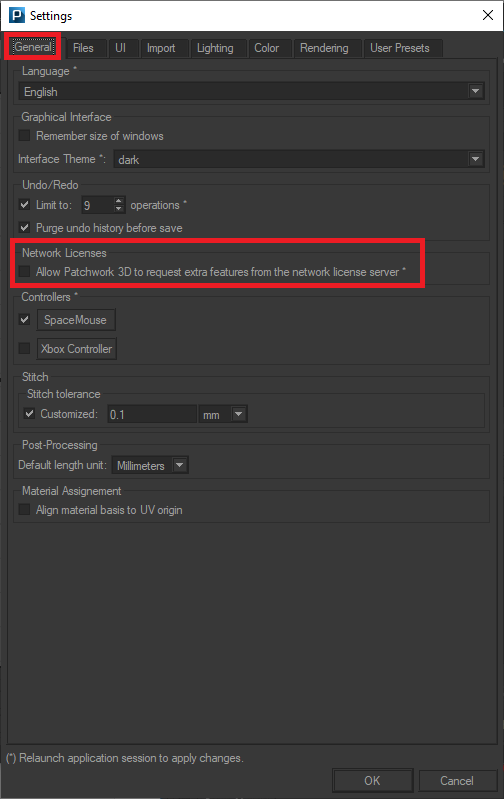Increase undo limit with the up arrow

[x=119, y=201]
